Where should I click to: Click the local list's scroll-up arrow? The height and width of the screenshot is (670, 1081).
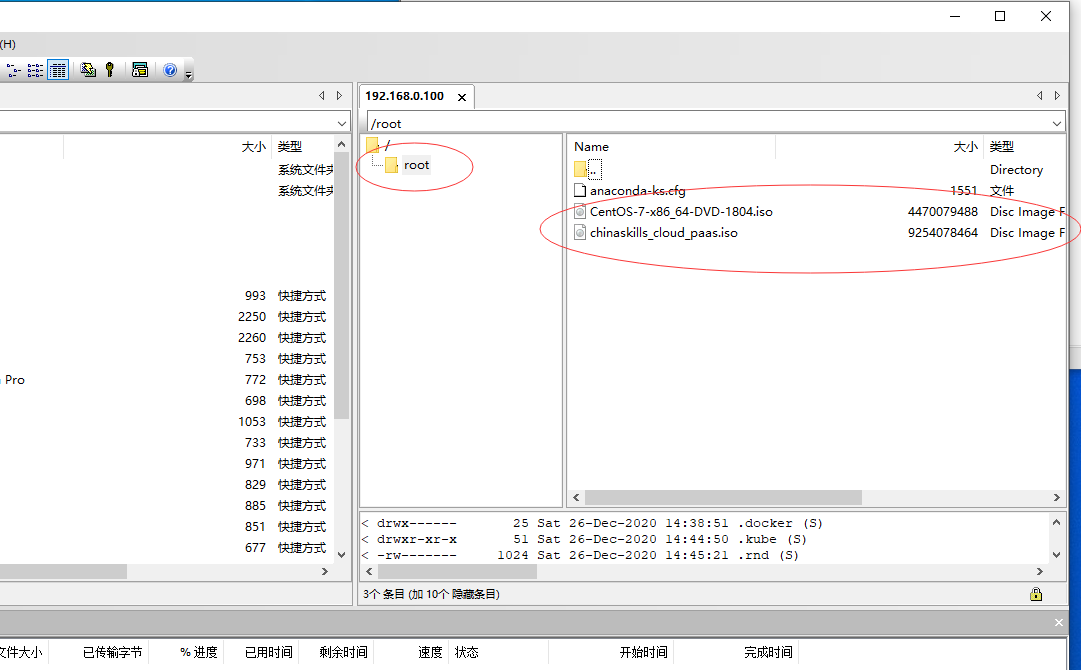tap(341, 144)
